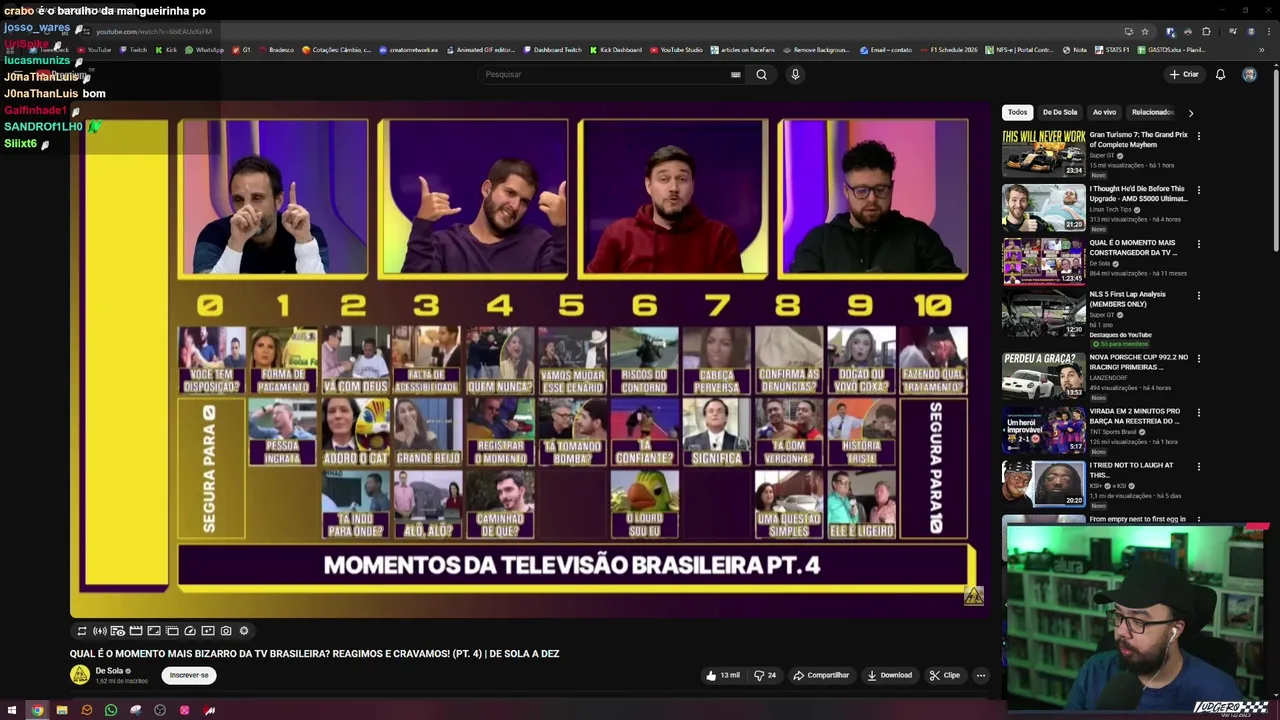
Task: Open options for the NOVA PORSCHE CUP video
Action: [x=1198, y=358]
